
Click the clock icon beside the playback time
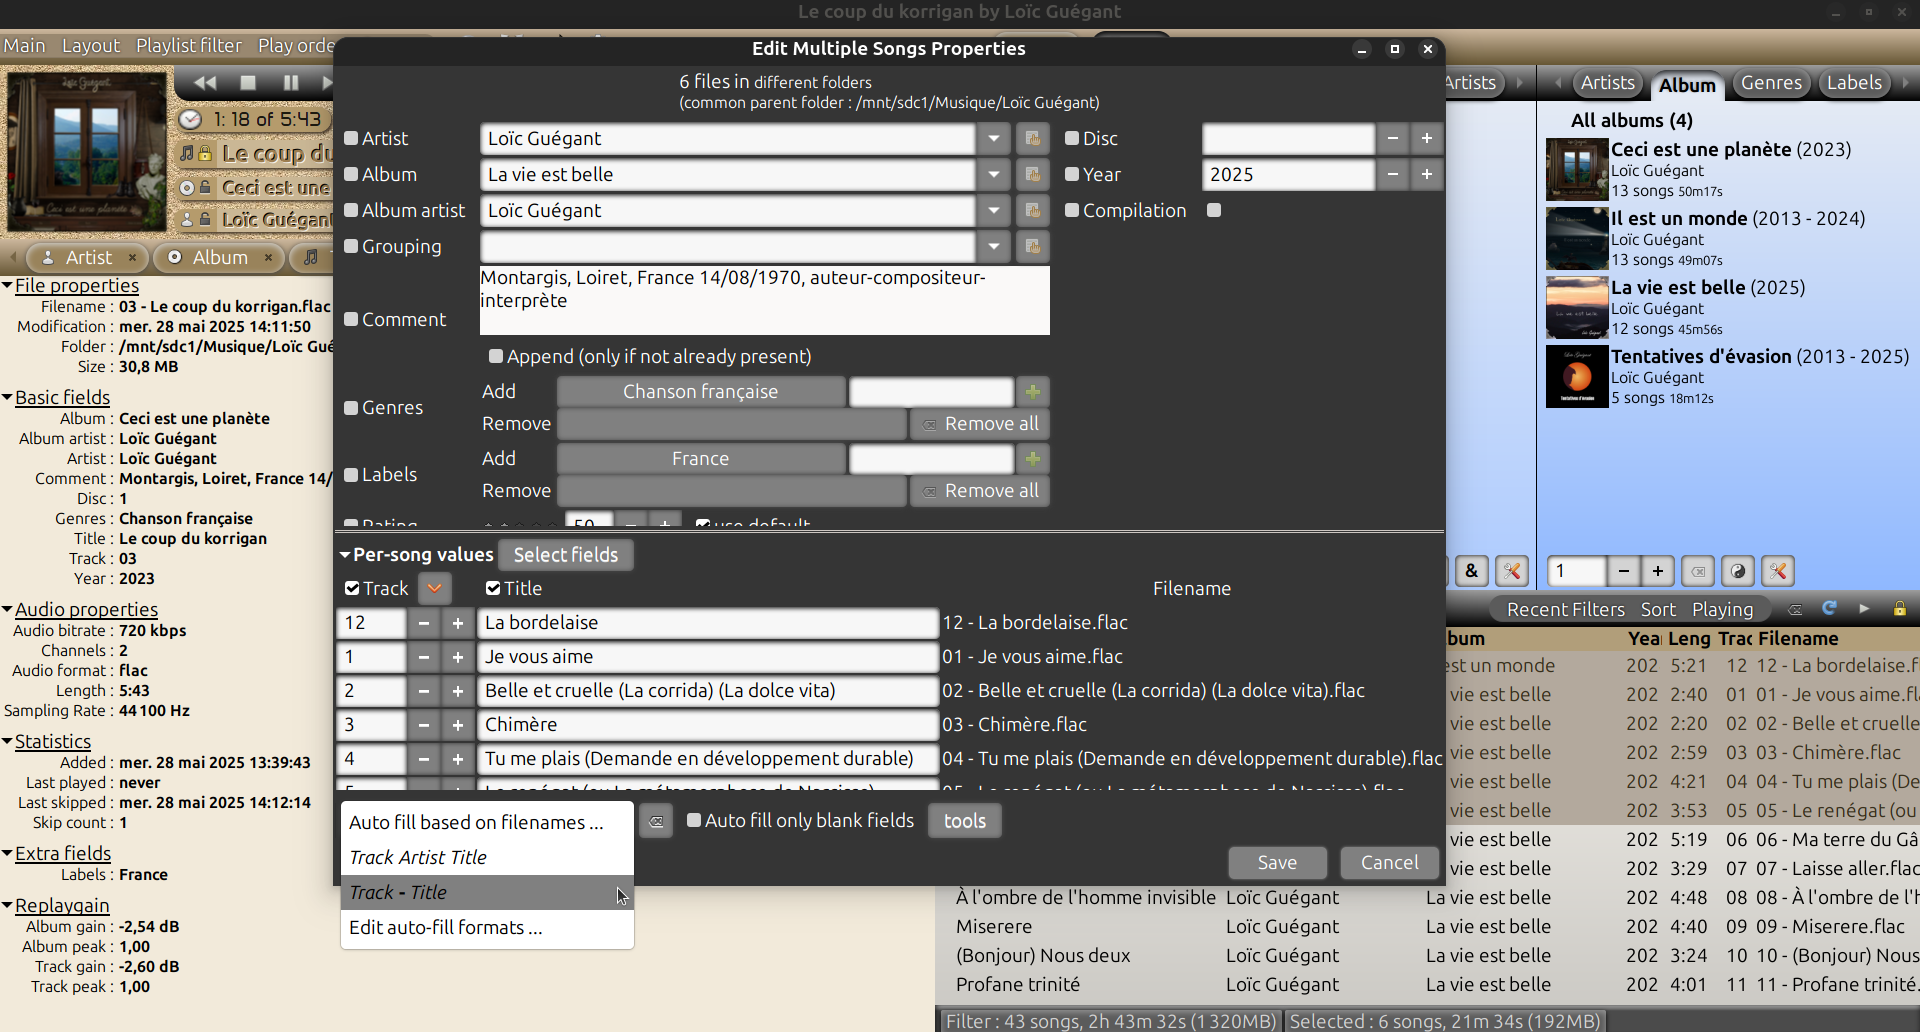coord(190,120)
